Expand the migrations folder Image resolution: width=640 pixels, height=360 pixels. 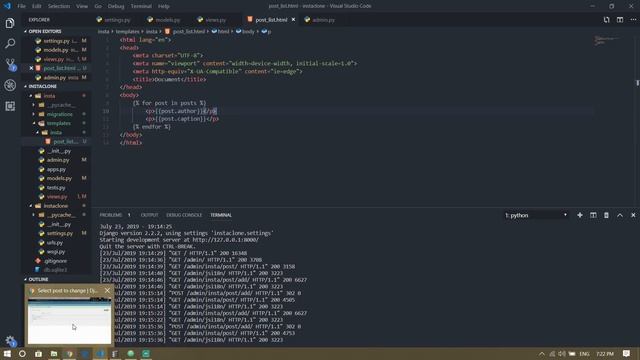pos(59,114)
